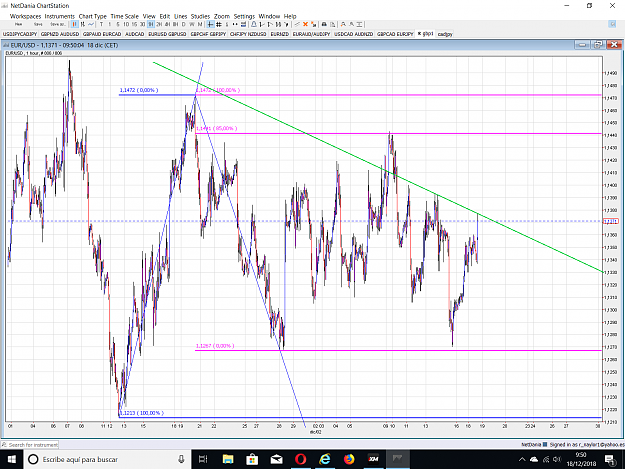This screenshot has width=625, height=469.
Task: Switch to GBPCAD EURJPY workspace tab
Action: [395, 34]
